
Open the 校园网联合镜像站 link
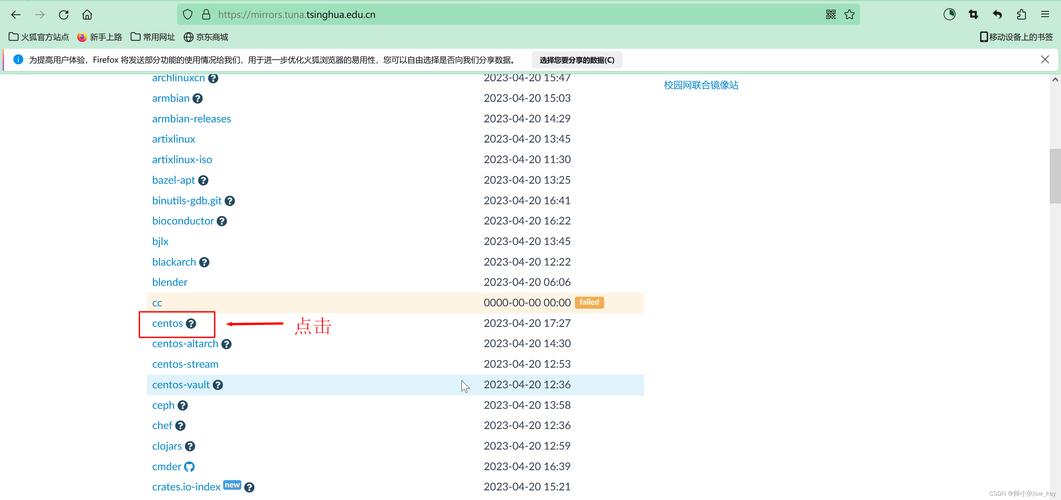tap(701, 86)
